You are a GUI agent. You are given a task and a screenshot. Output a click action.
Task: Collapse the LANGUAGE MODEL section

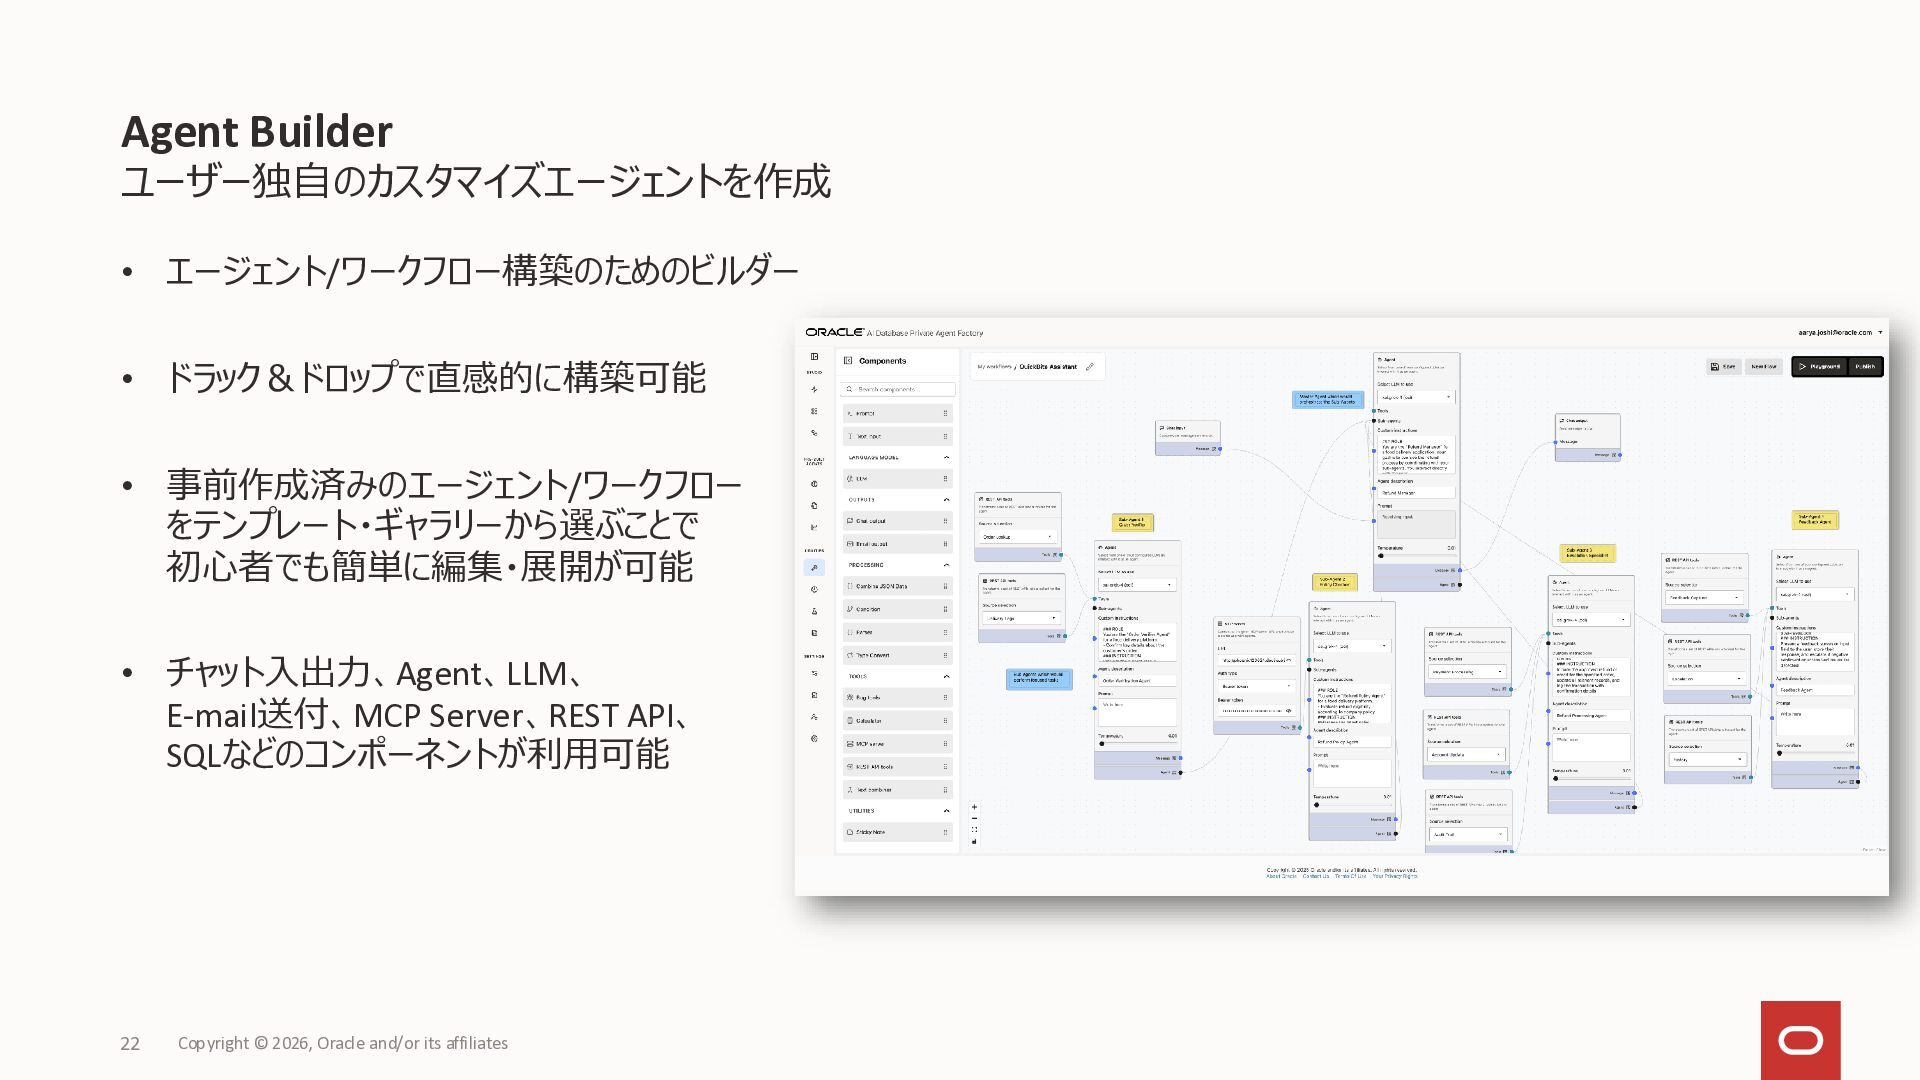click(x=946, y=457)
